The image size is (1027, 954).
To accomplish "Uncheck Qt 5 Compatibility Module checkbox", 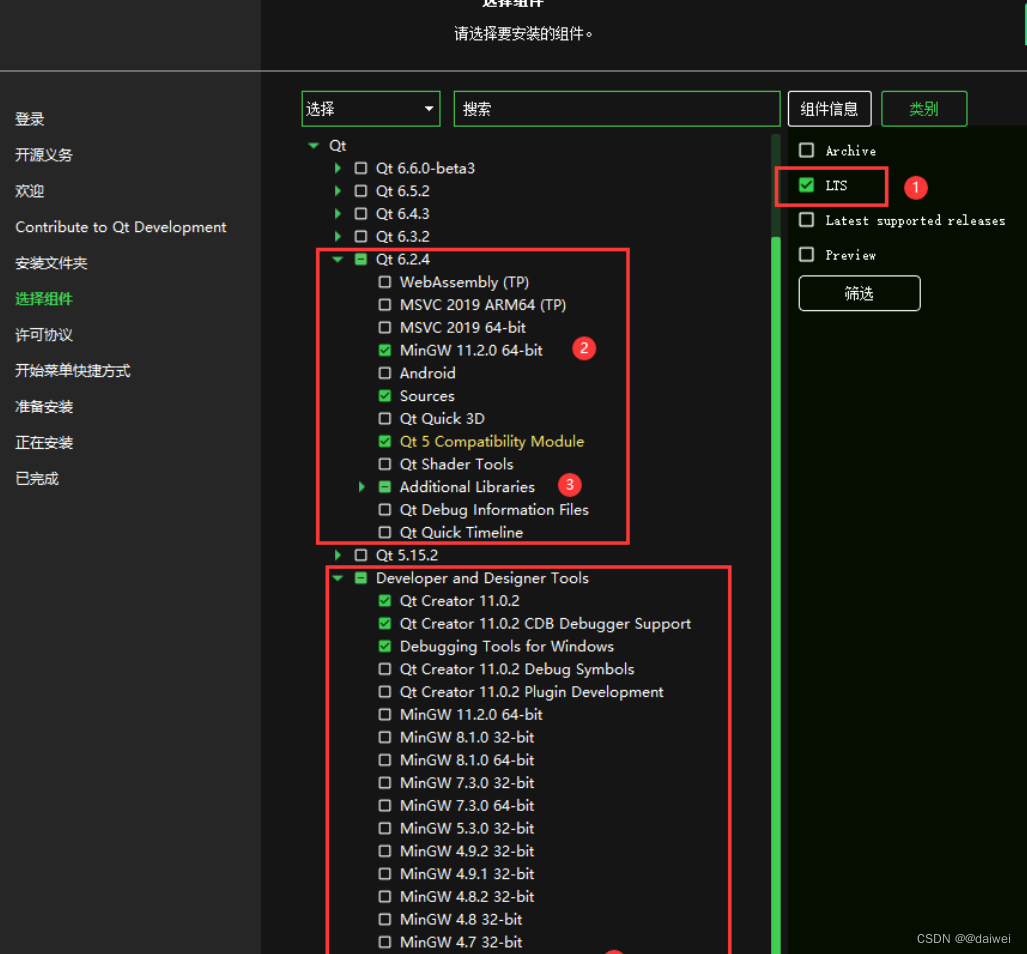I will click(385, 441).
